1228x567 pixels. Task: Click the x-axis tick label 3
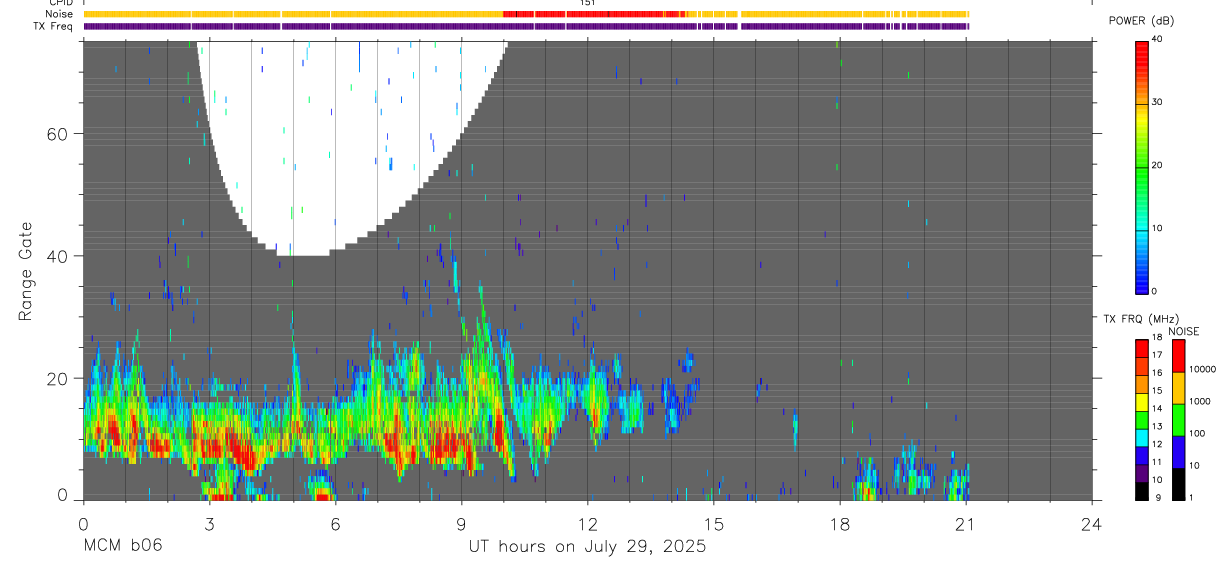(x=209, y=523)
